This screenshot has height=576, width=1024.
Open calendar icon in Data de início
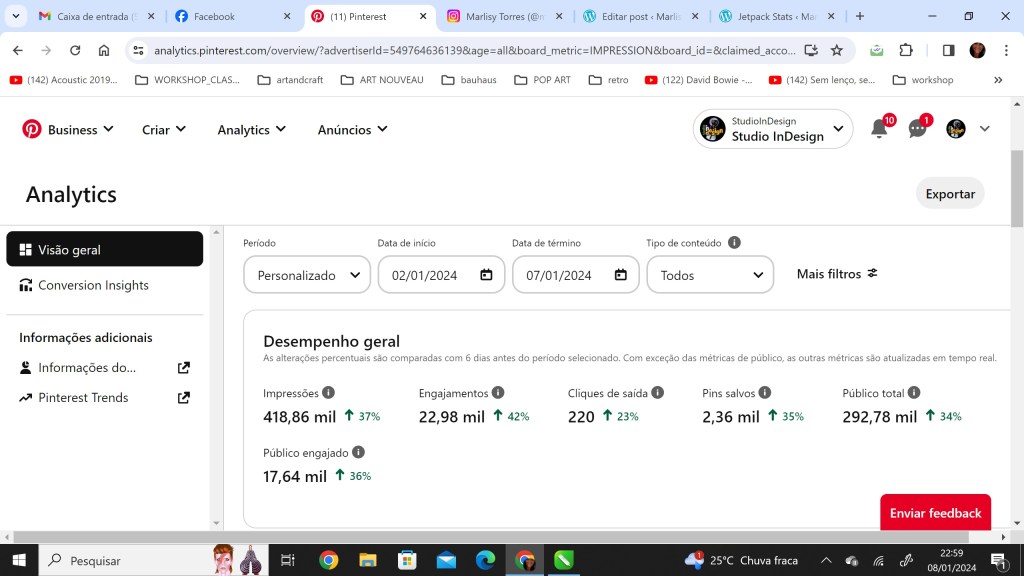pyautogui.click(x=486, y=275)
